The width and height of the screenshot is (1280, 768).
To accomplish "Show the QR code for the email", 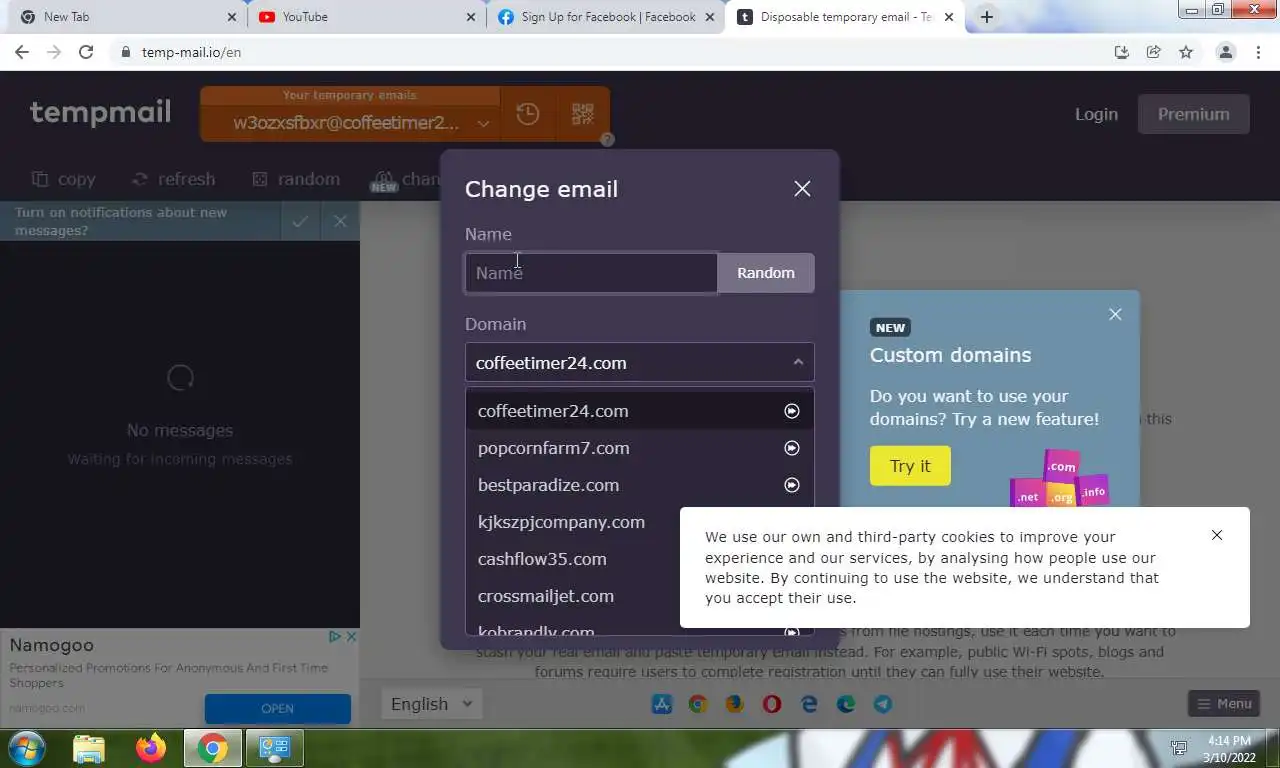I will click(x=583, y=114).
